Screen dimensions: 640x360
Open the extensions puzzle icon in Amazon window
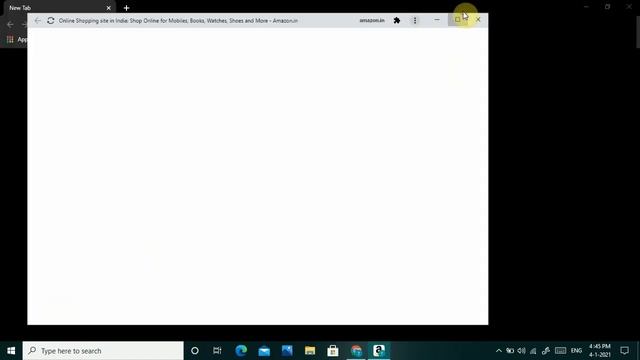[x=397, y=20]
